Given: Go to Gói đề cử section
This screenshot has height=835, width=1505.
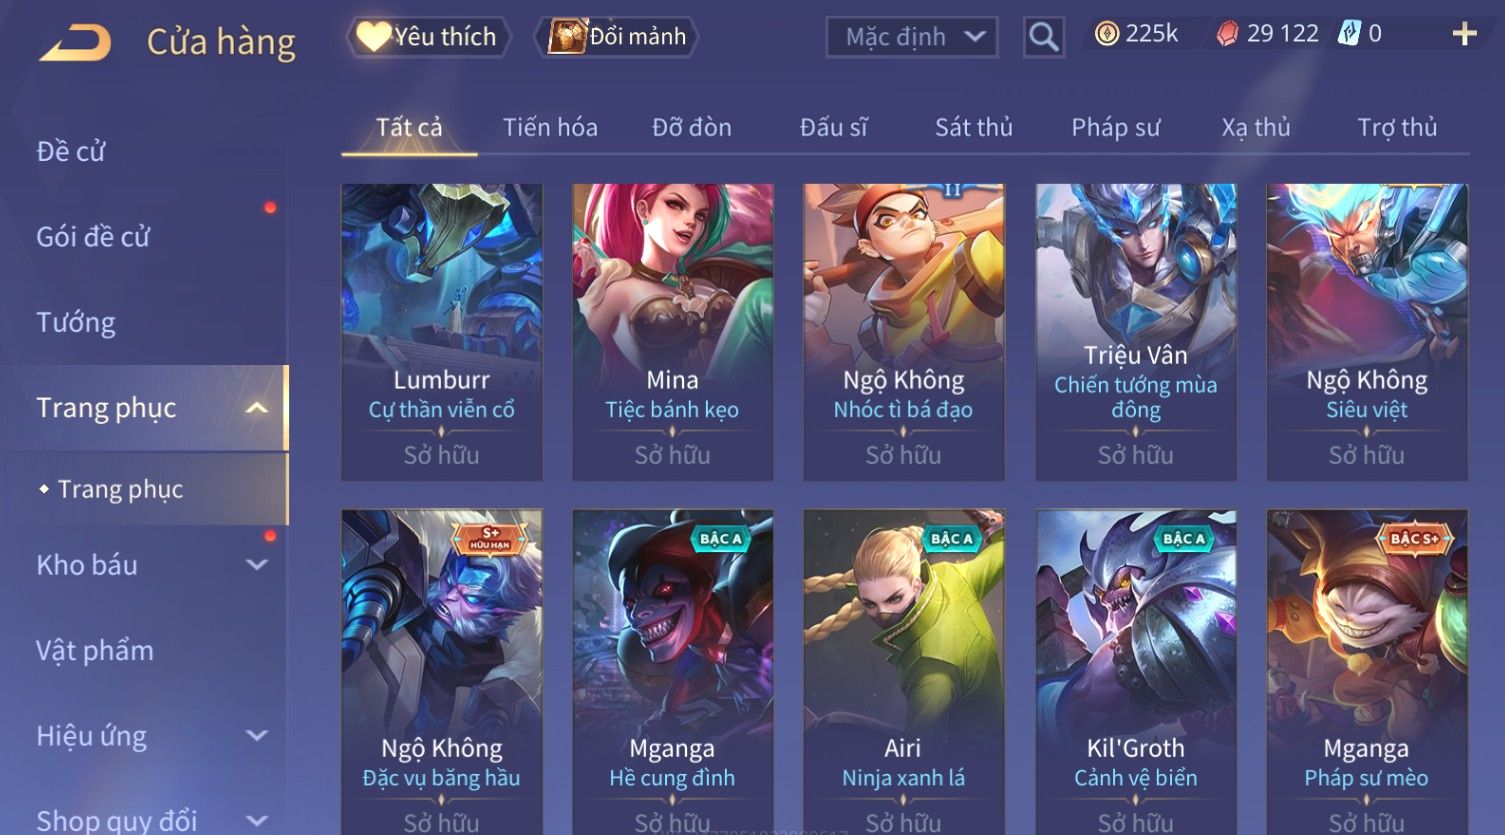Looking at the screenshot, I should tap(93, 237).
